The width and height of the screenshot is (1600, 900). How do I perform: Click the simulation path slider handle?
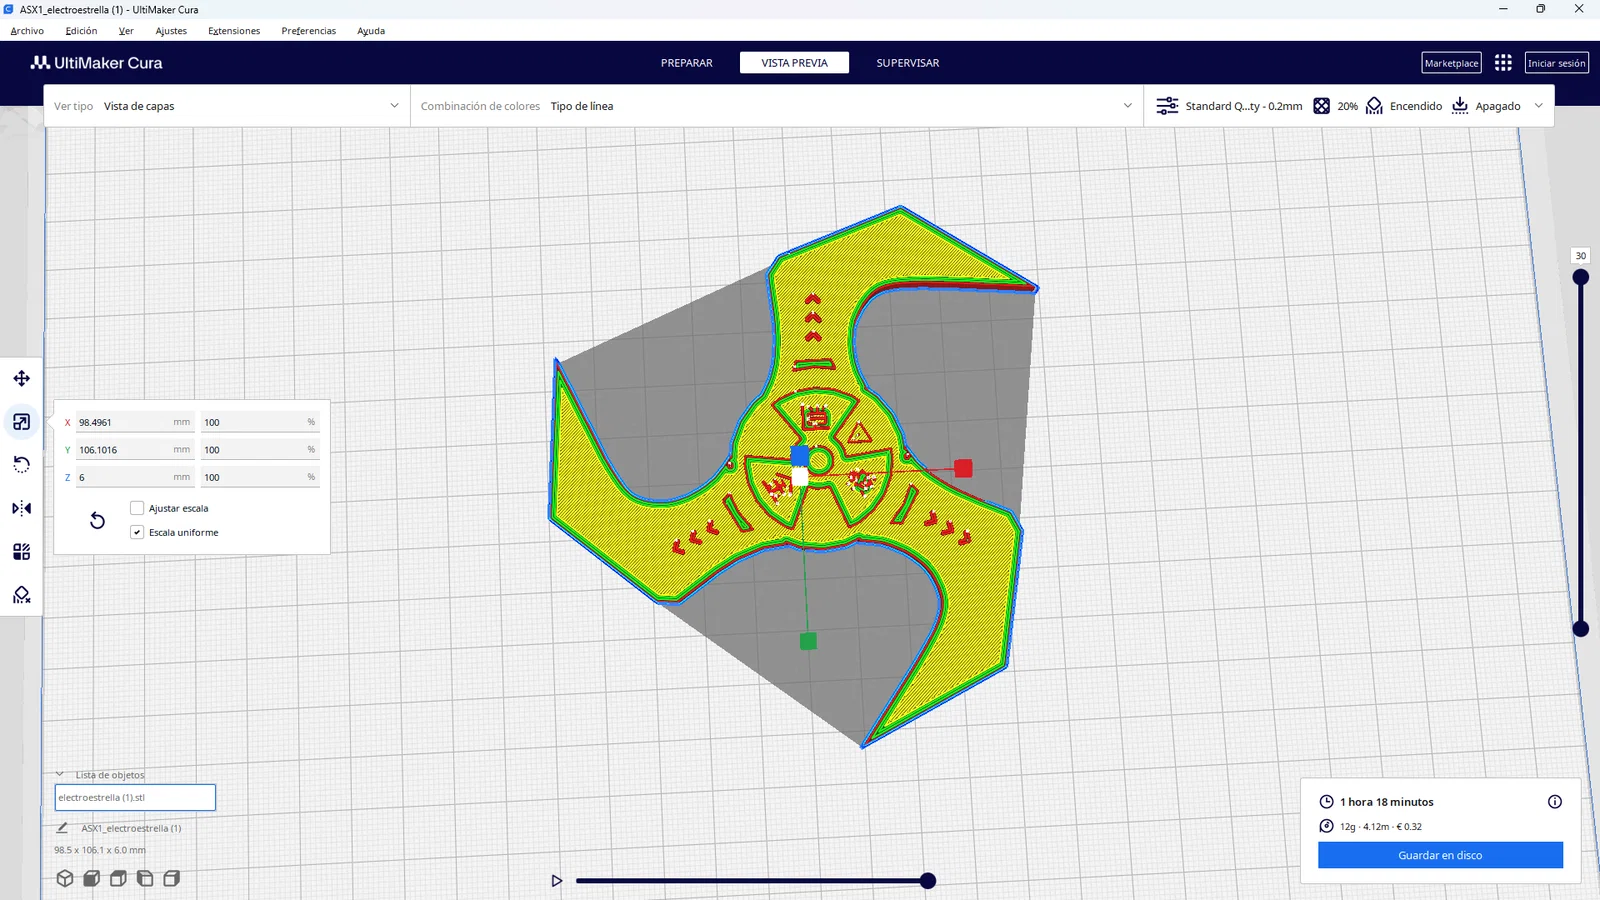(x=928, y=881)
